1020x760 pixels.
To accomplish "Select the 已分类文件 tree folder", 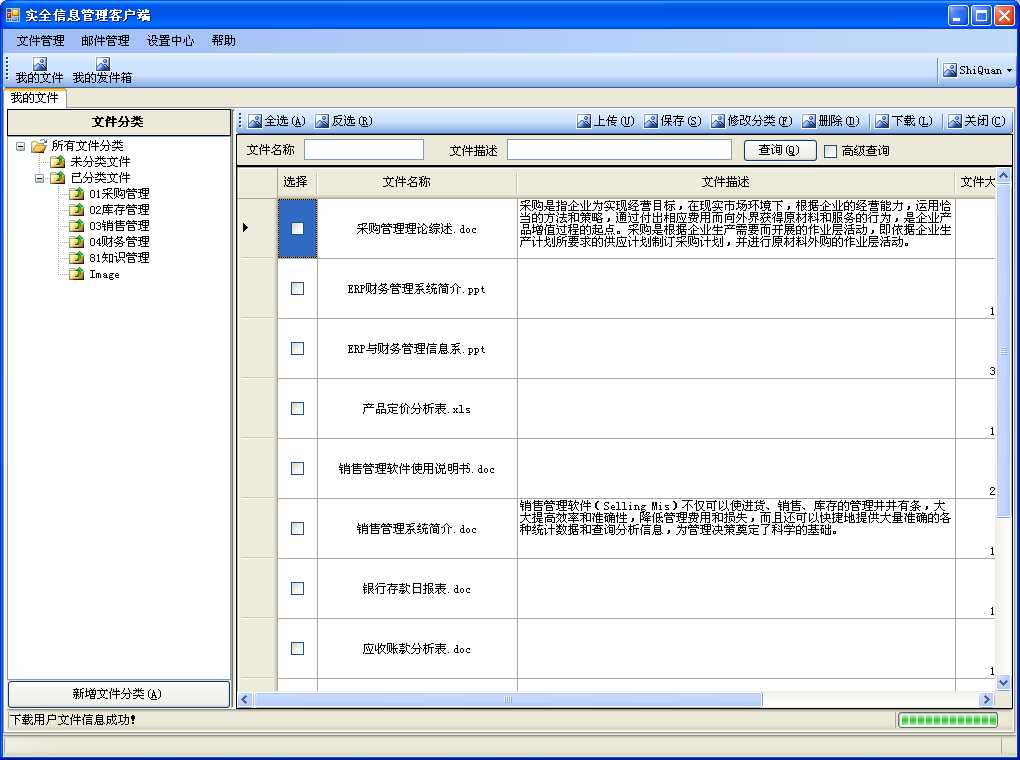I will pyautogui.click(x=90, y=178).
